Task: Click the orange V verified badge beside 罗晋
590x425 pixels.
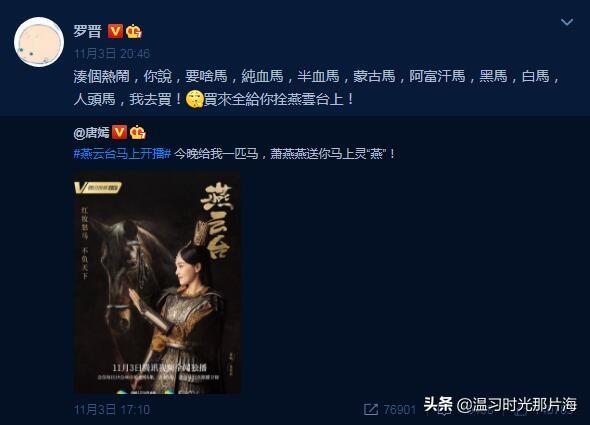Action: [x=116, y=31]
